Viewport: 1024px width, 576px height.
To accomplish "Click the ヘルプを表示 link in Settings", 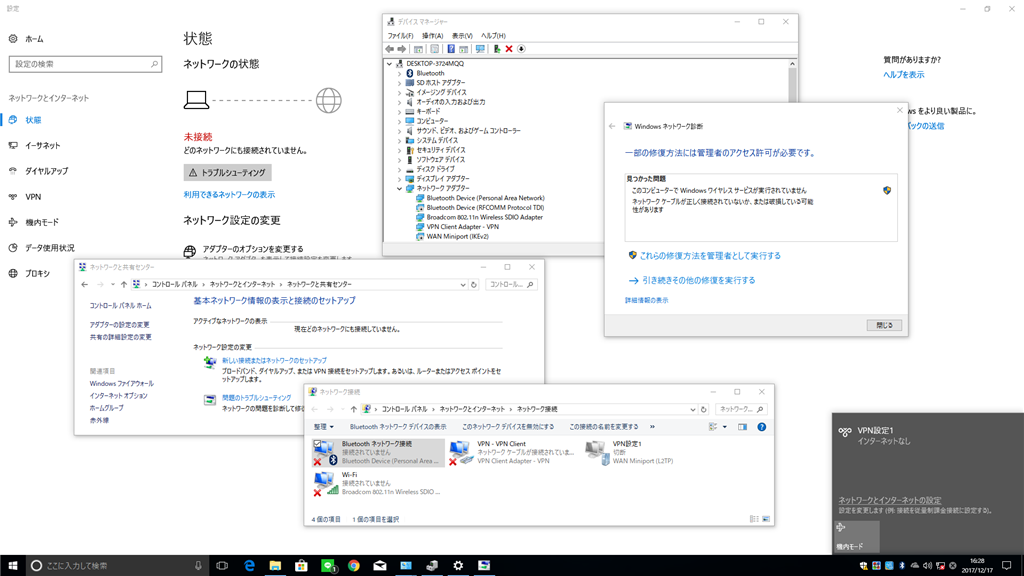I will tap(904, 75).
